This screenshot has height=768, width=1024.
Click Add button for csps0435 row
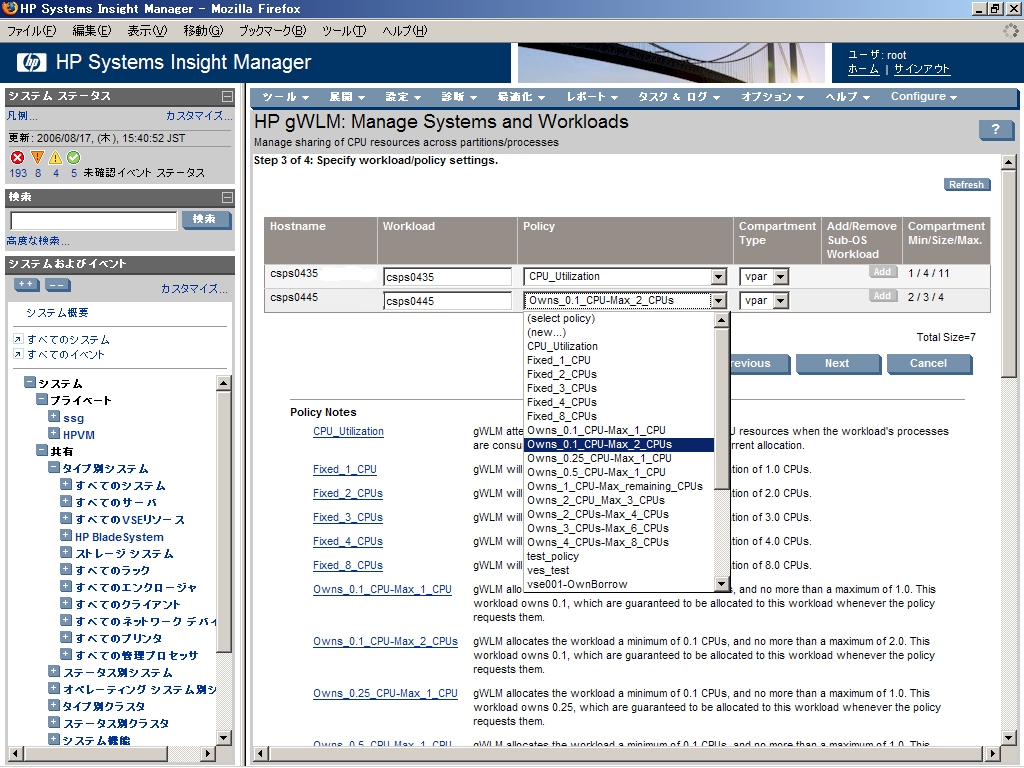click(882, 272)
